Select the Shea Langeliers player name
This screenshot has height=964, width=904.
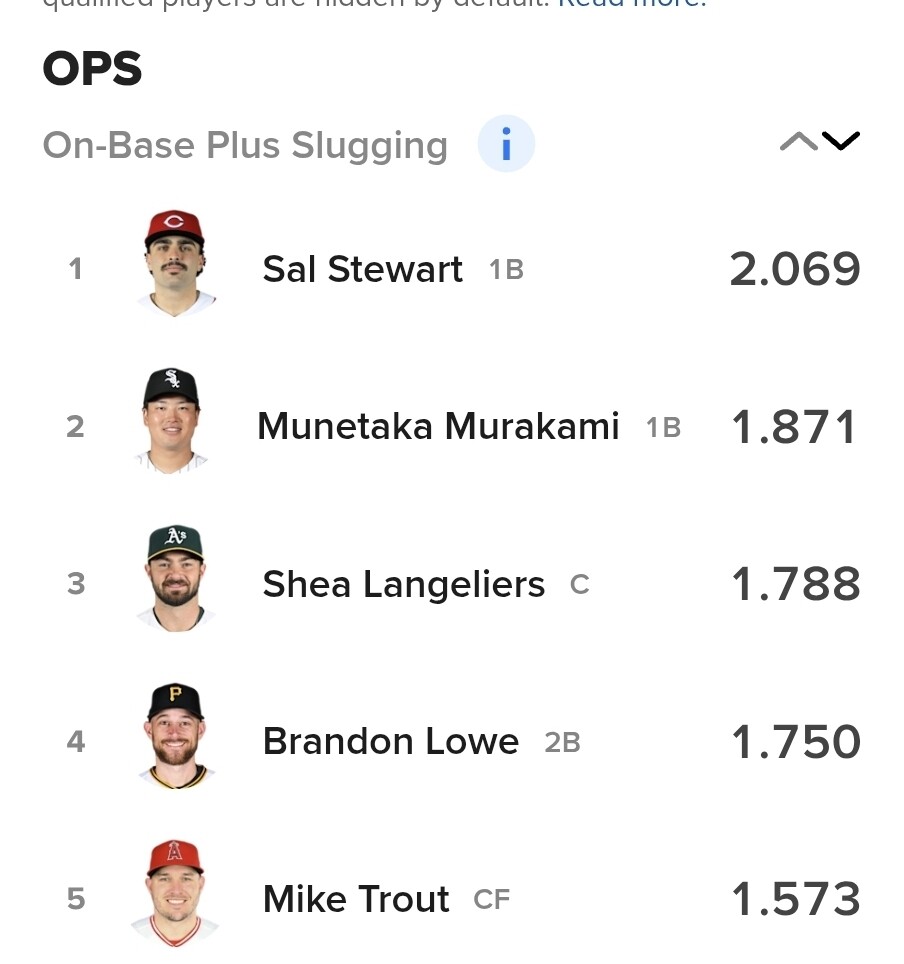(x=403, y=584)
